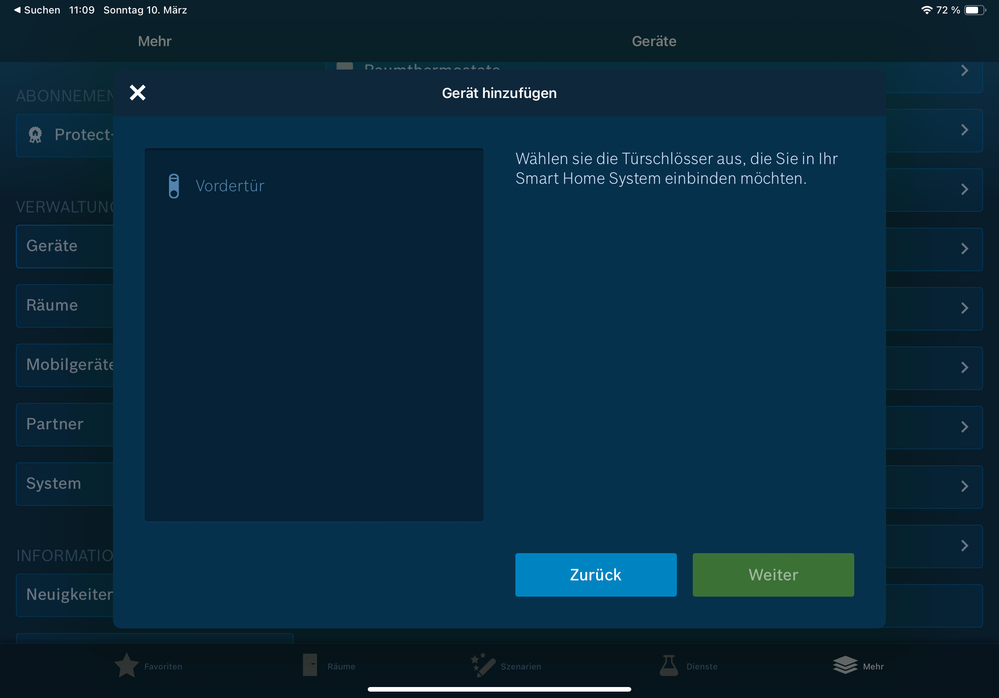Tap the Protect subscription badge icon
The image size is (999, 698).
pos(36,135)
